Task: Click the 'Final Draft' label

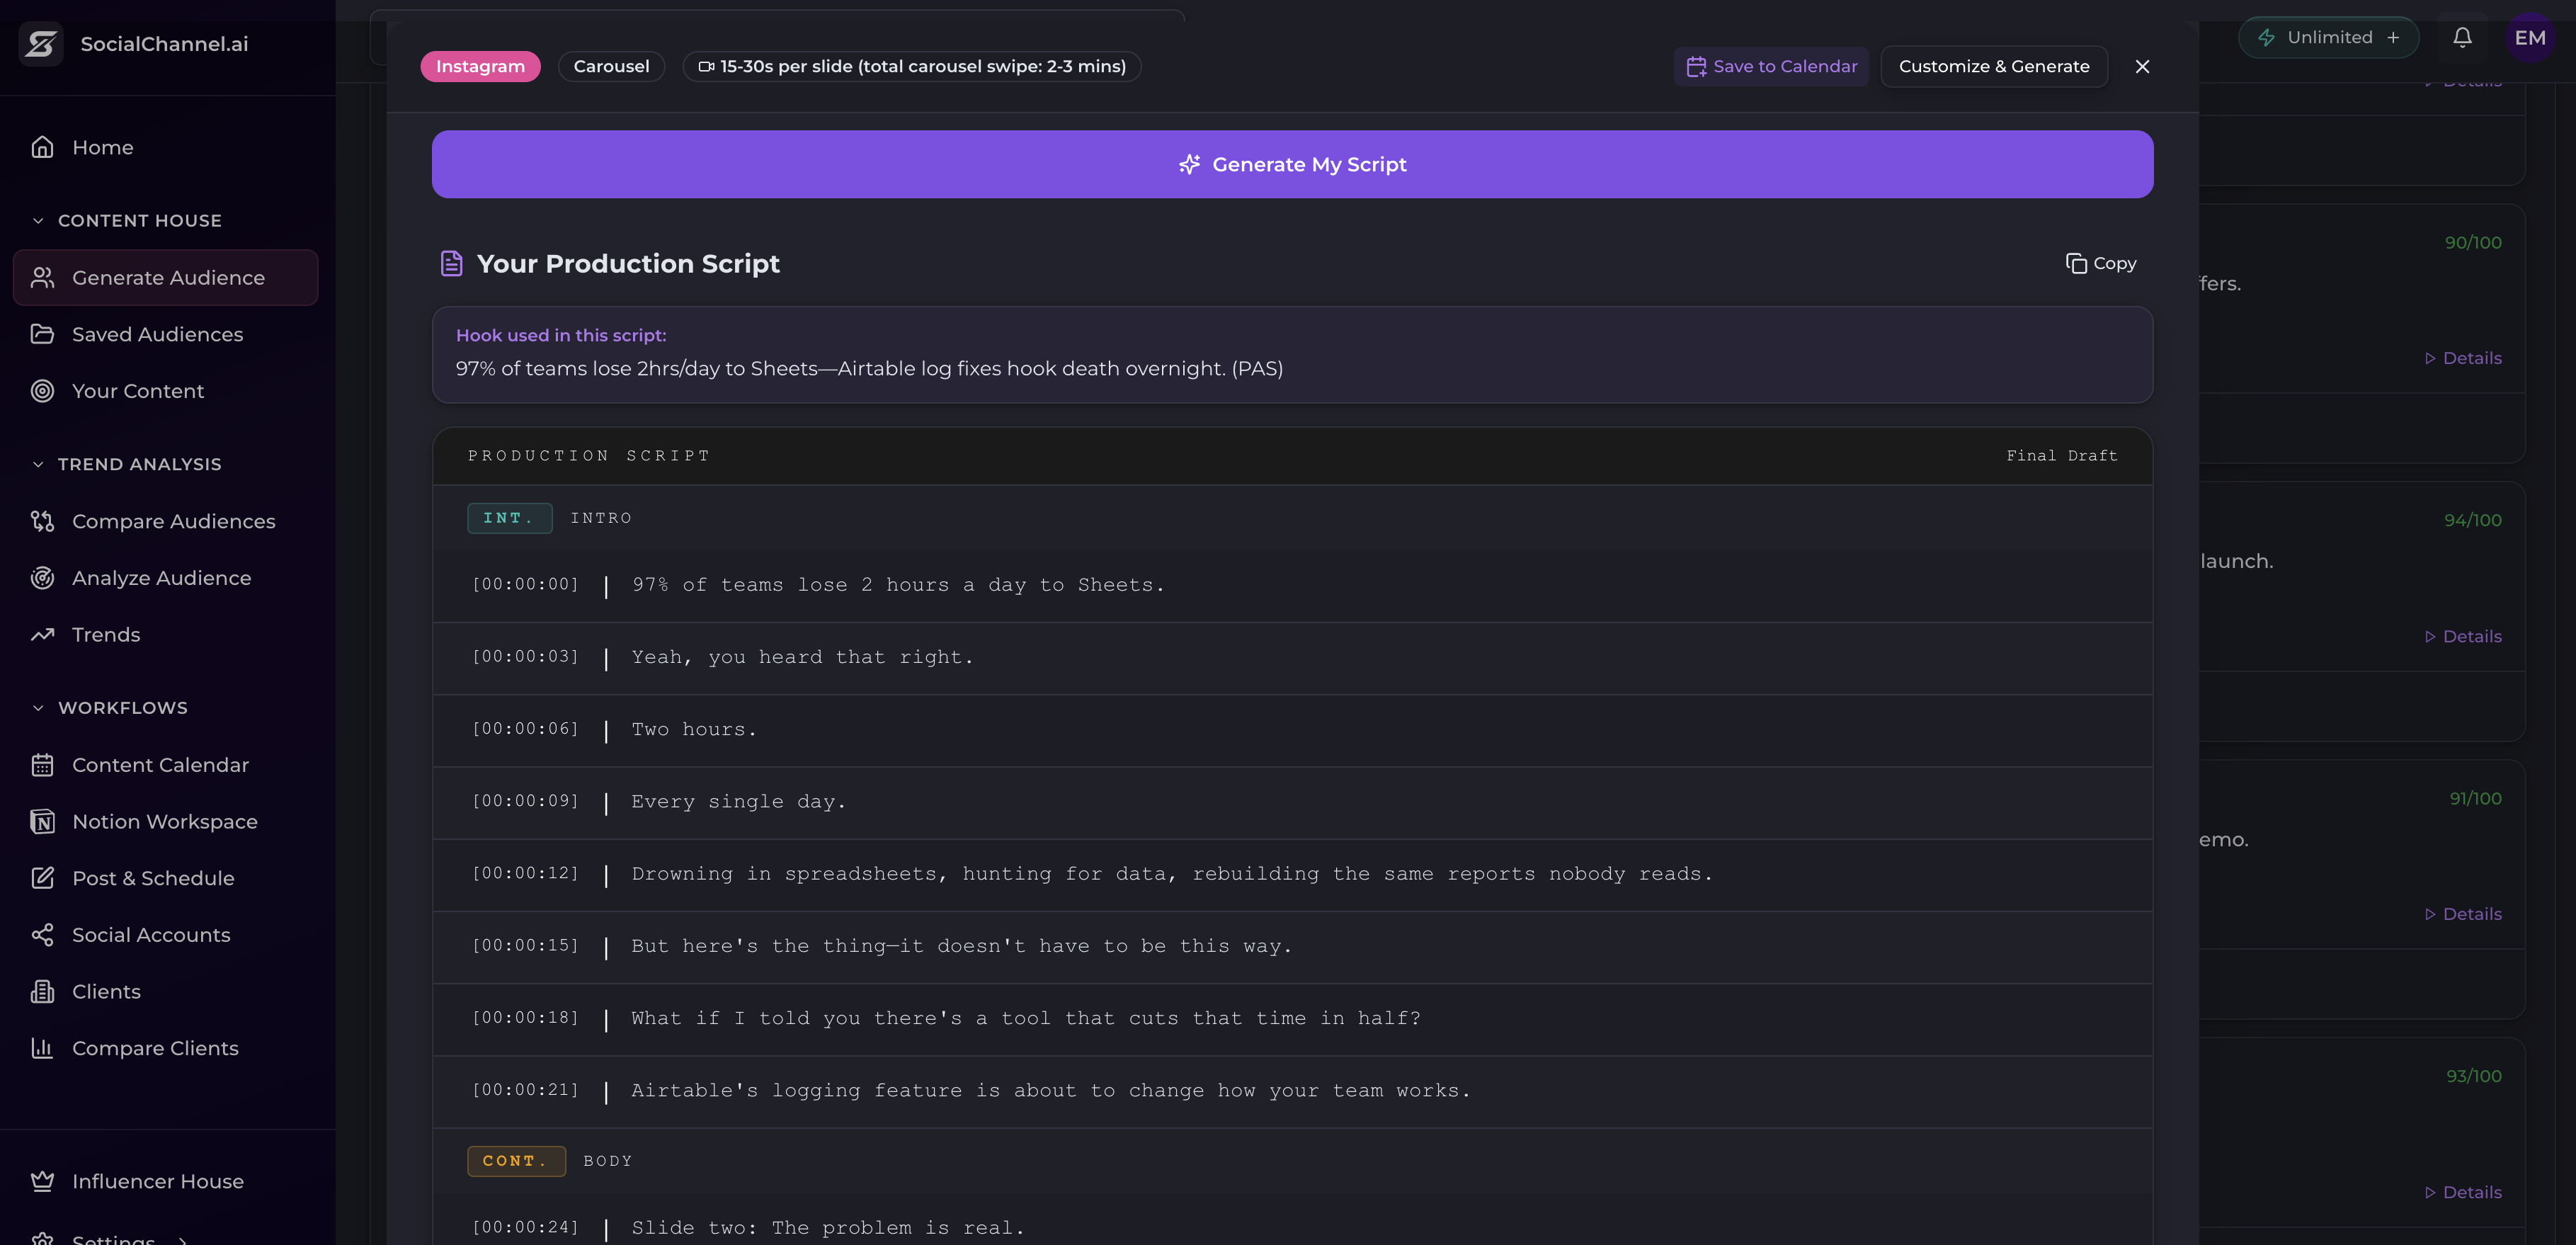Action: click(x=2061, y=456)
